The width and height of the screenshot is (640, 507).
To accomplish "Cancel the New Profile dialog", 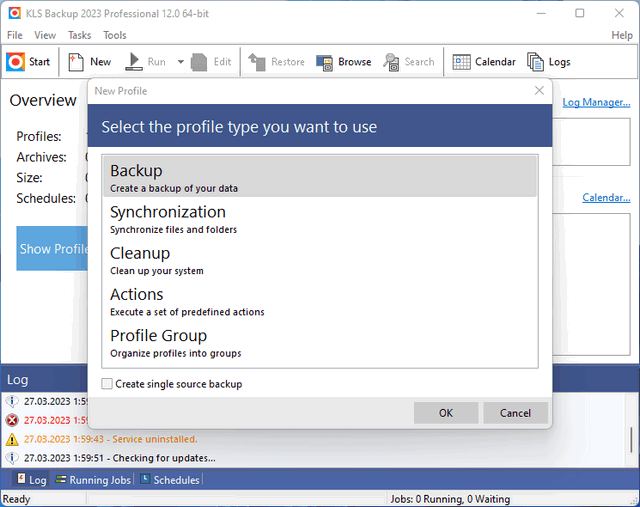I will click(x=515, y=413).
